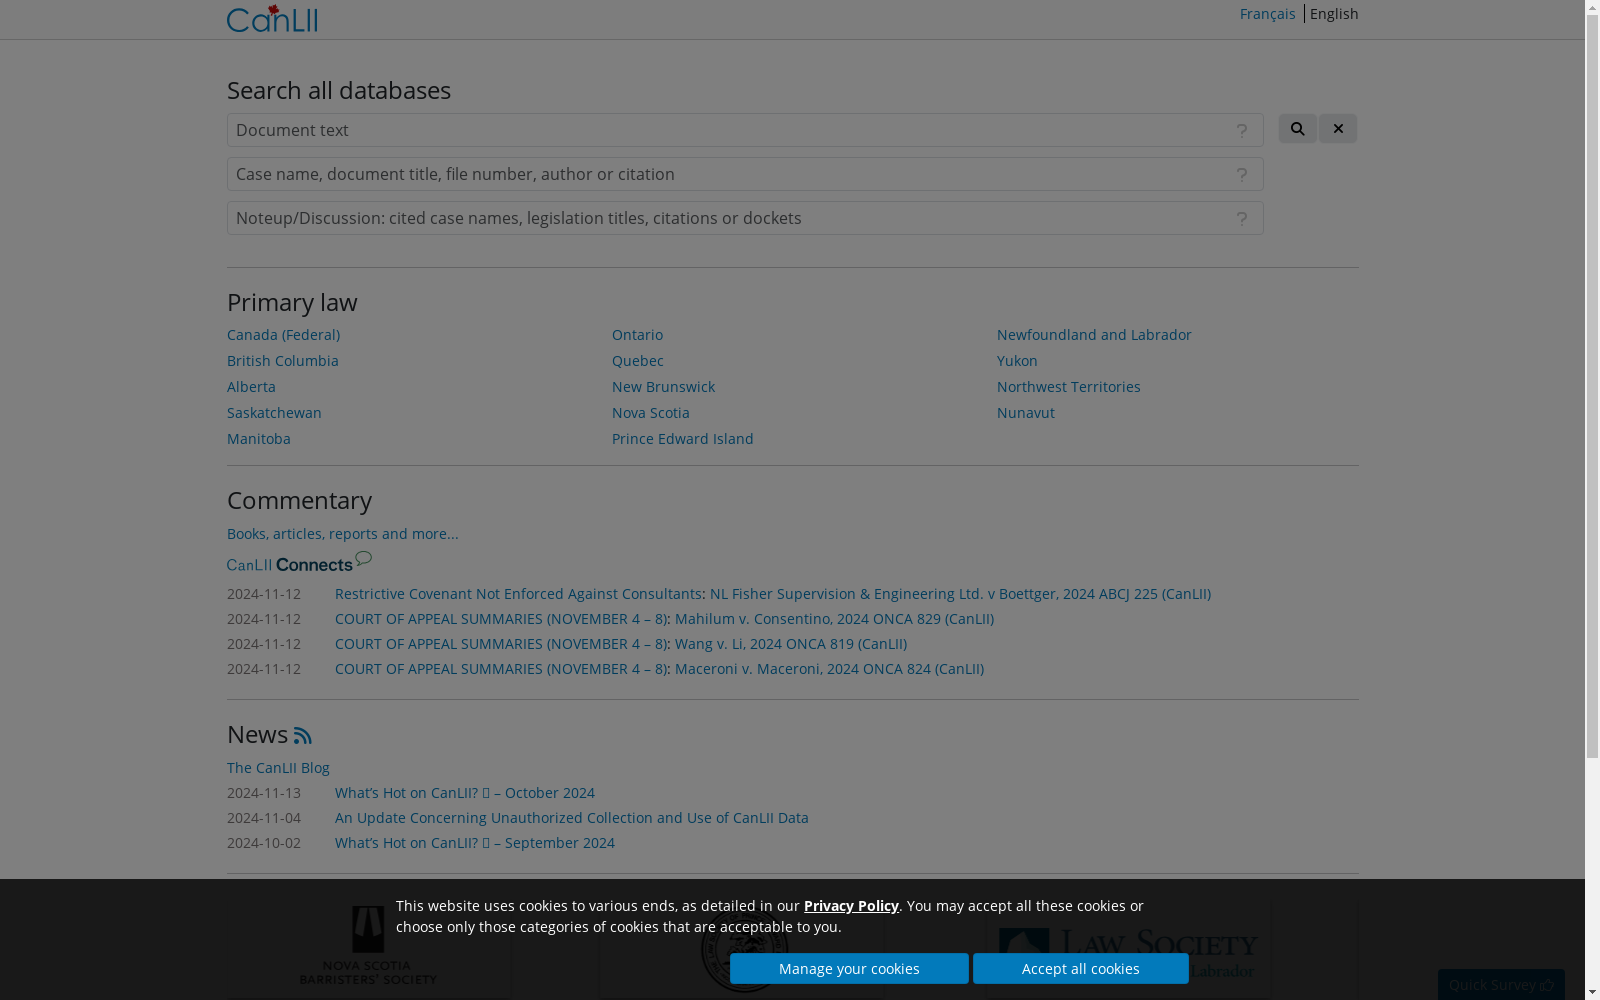Click Nova Scotia Barristers' Society logo
The image size is (1600, 1000).
[368, 945]
